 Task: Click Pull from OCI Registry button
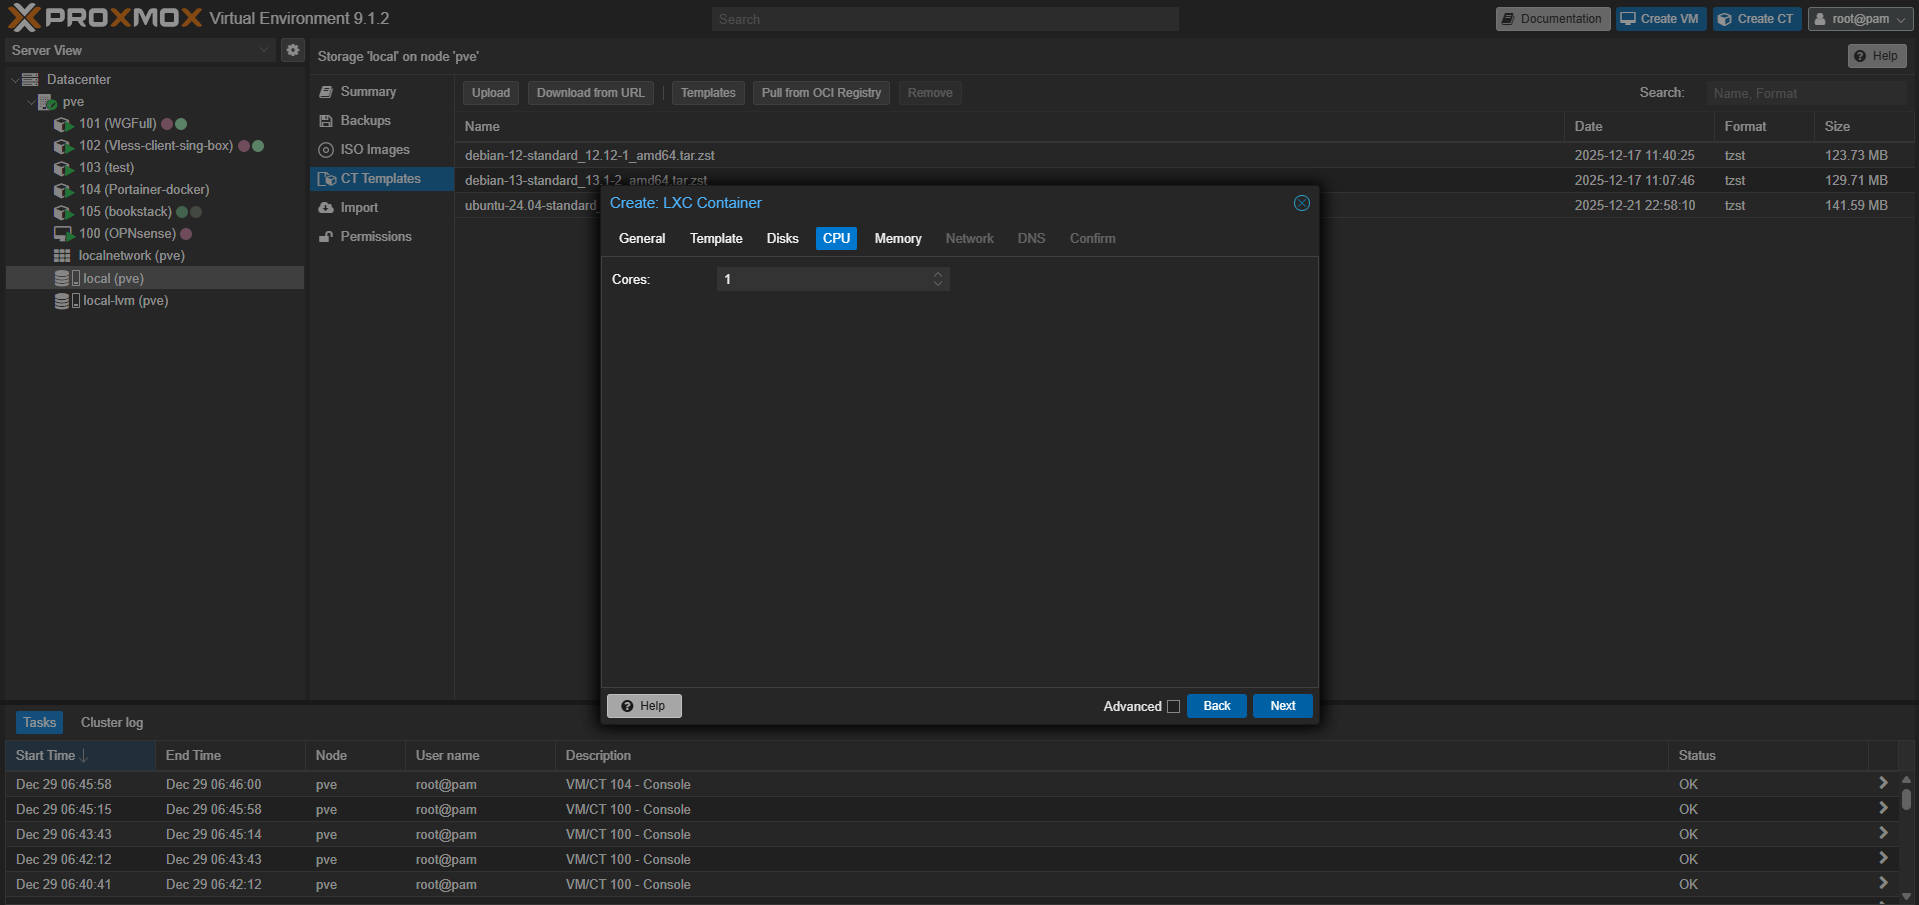pos(821,93)
